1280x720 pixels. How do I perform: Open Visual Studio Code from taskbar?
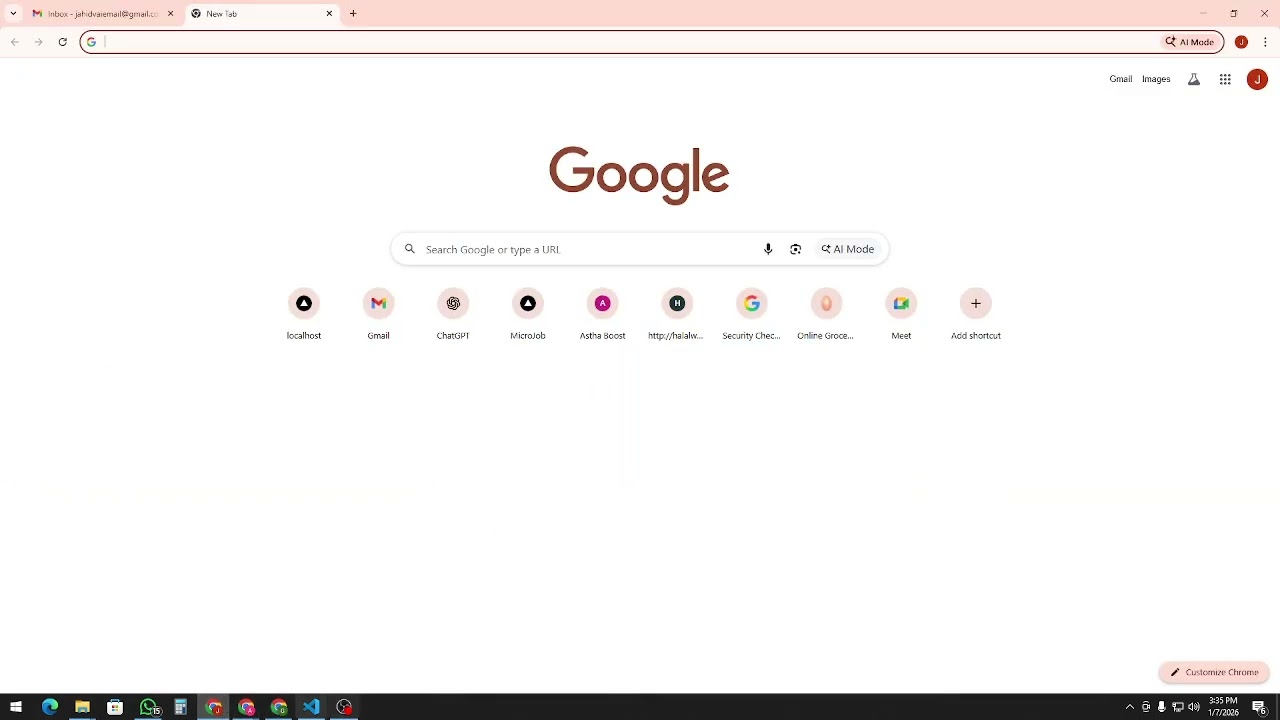coord(311,707)
